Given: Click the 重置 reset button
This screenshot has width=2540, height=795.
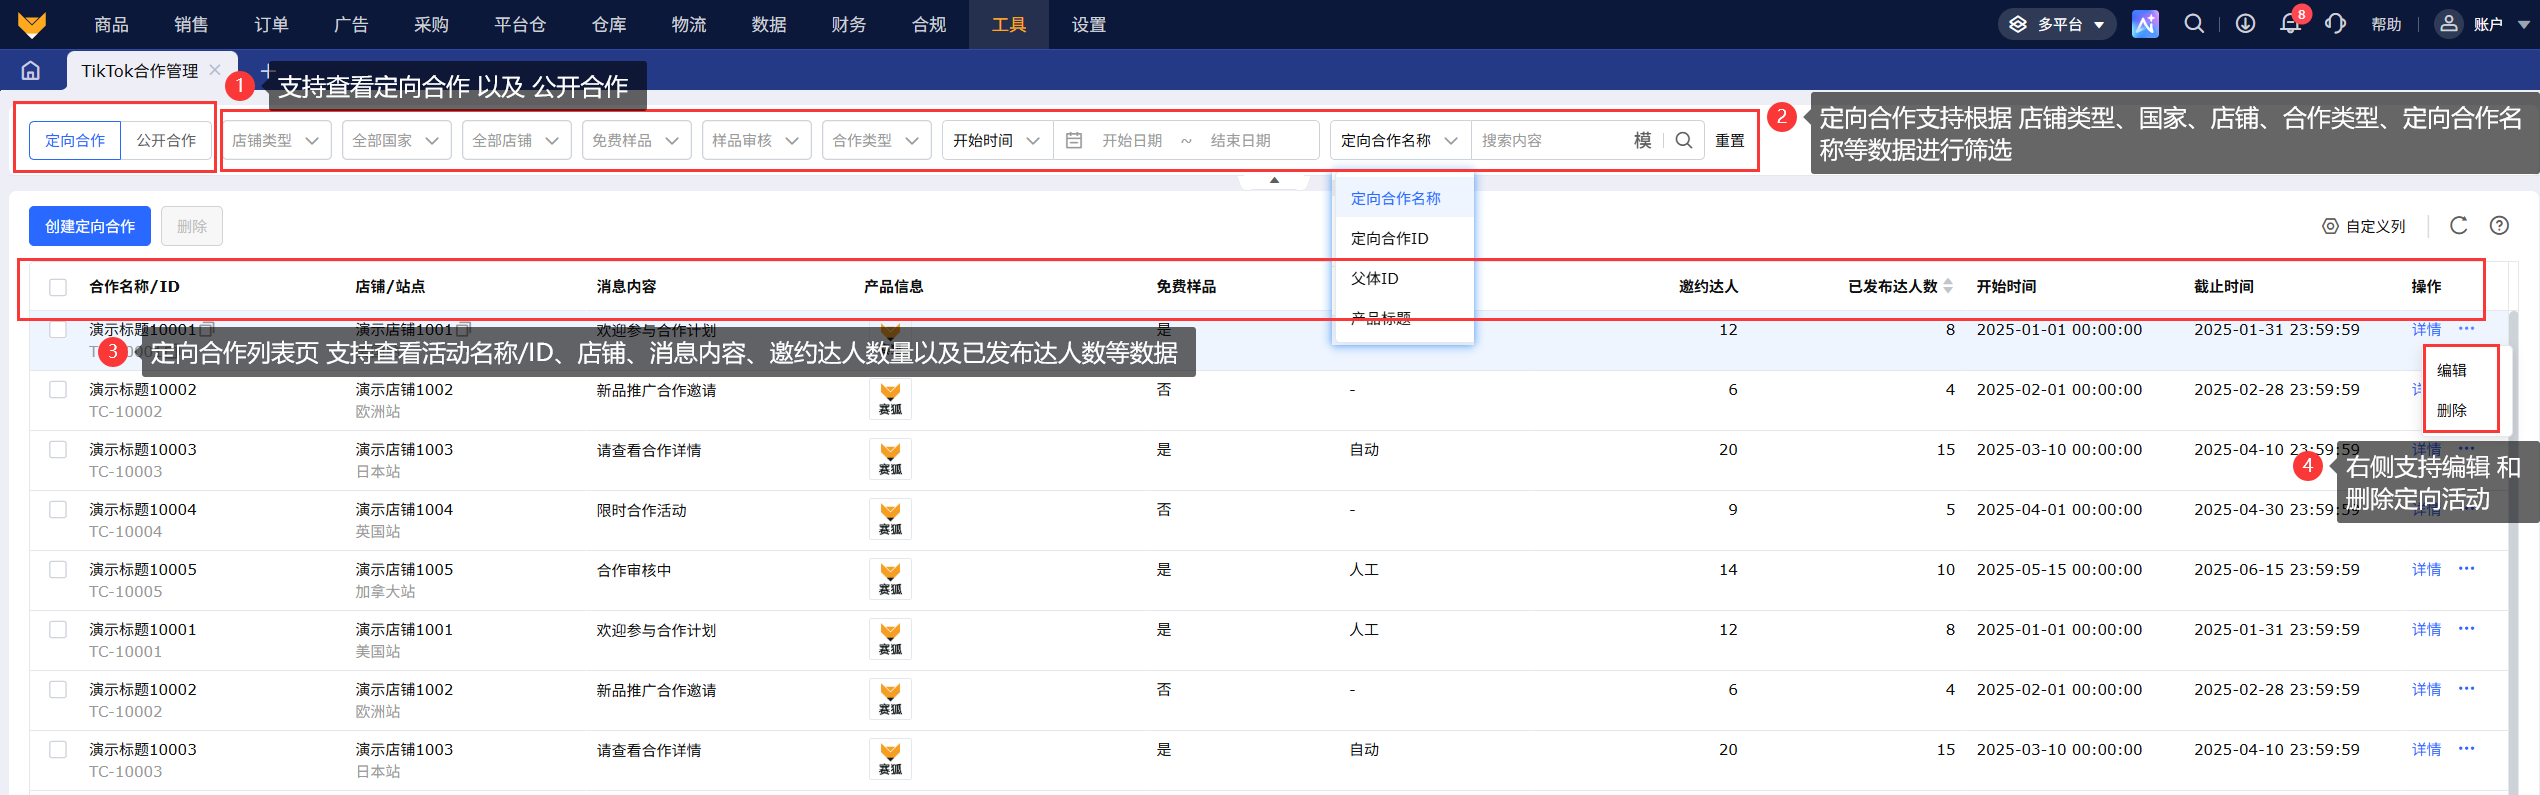Looking at the screenshot, I should click(x=1730, y=140).
